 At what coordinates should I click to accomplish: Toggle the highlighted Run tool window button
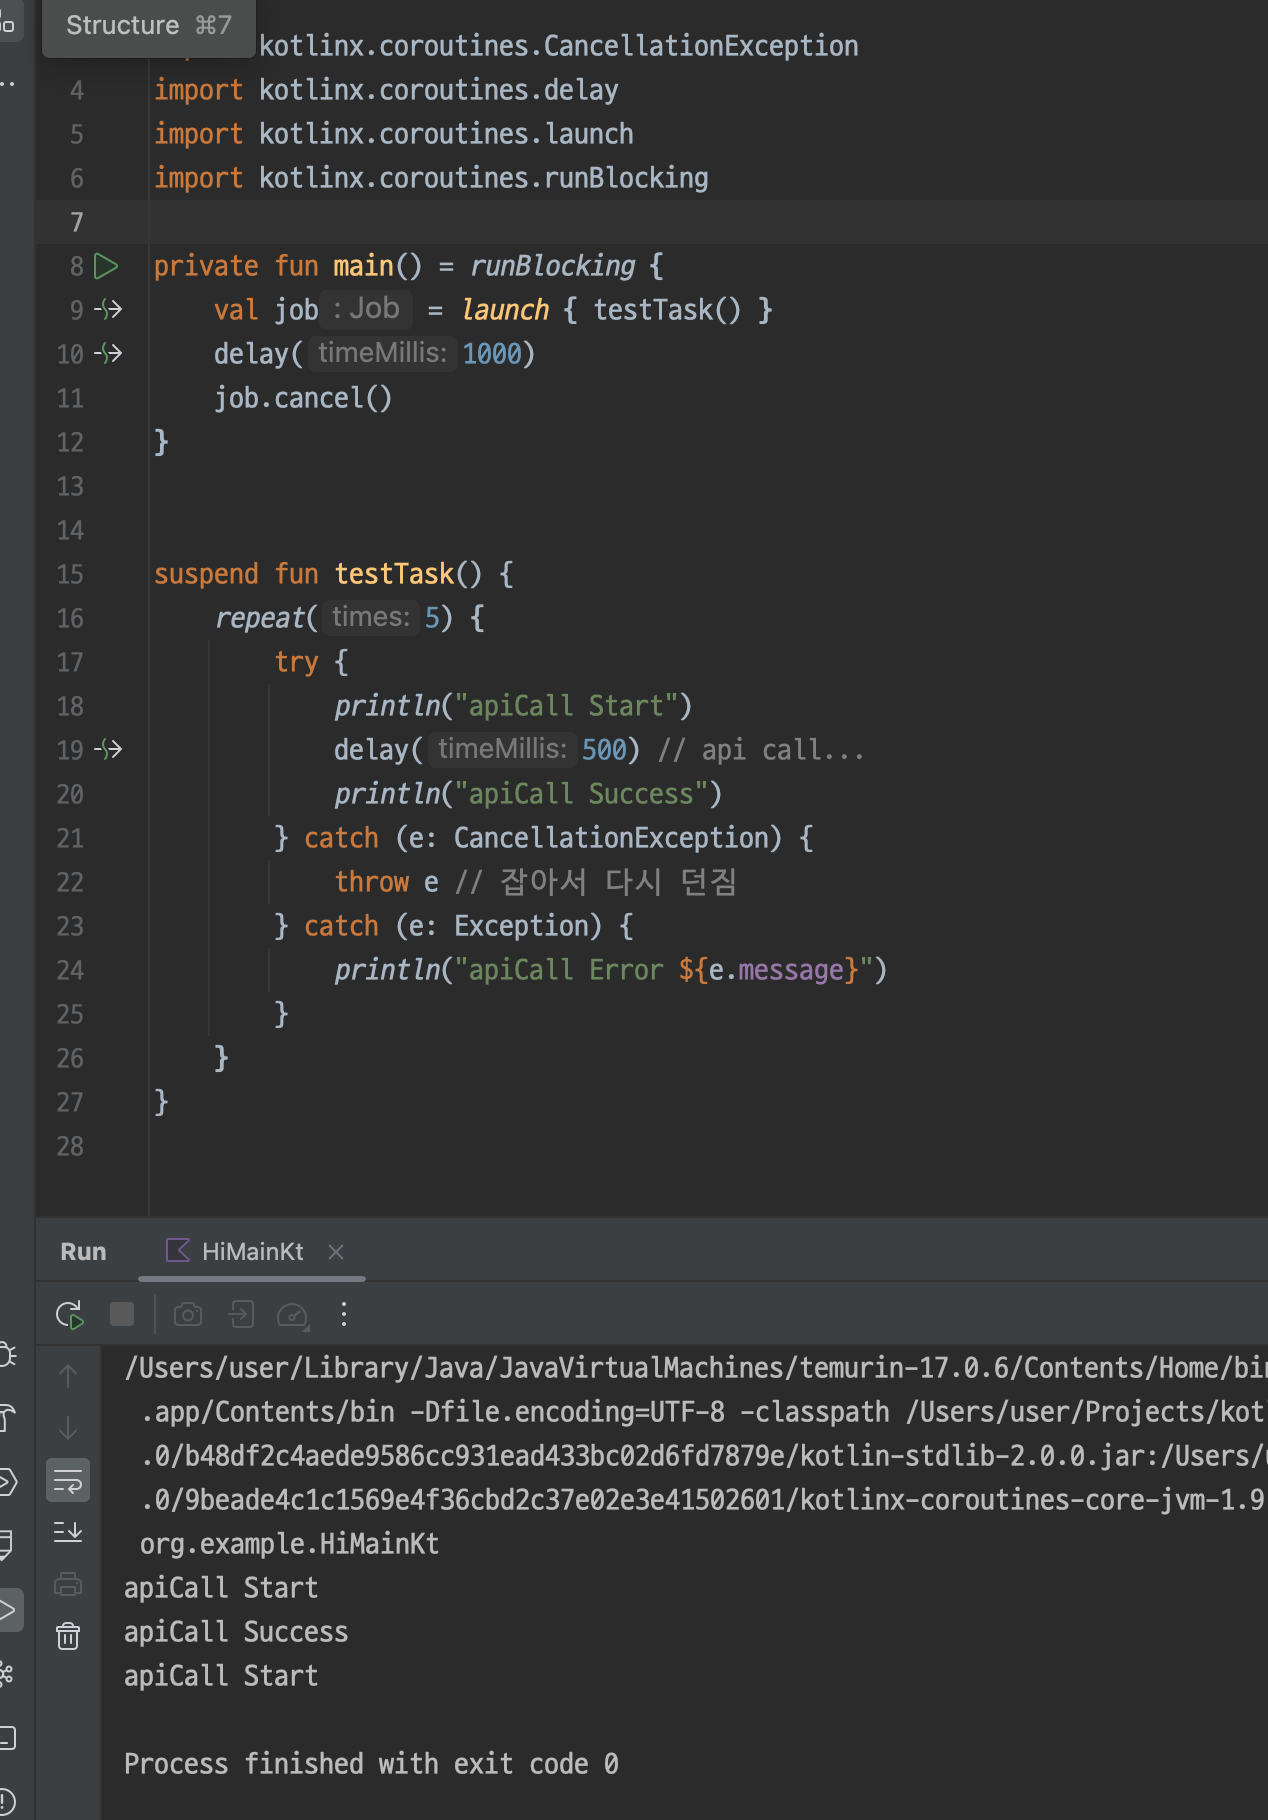(9, 1610)
